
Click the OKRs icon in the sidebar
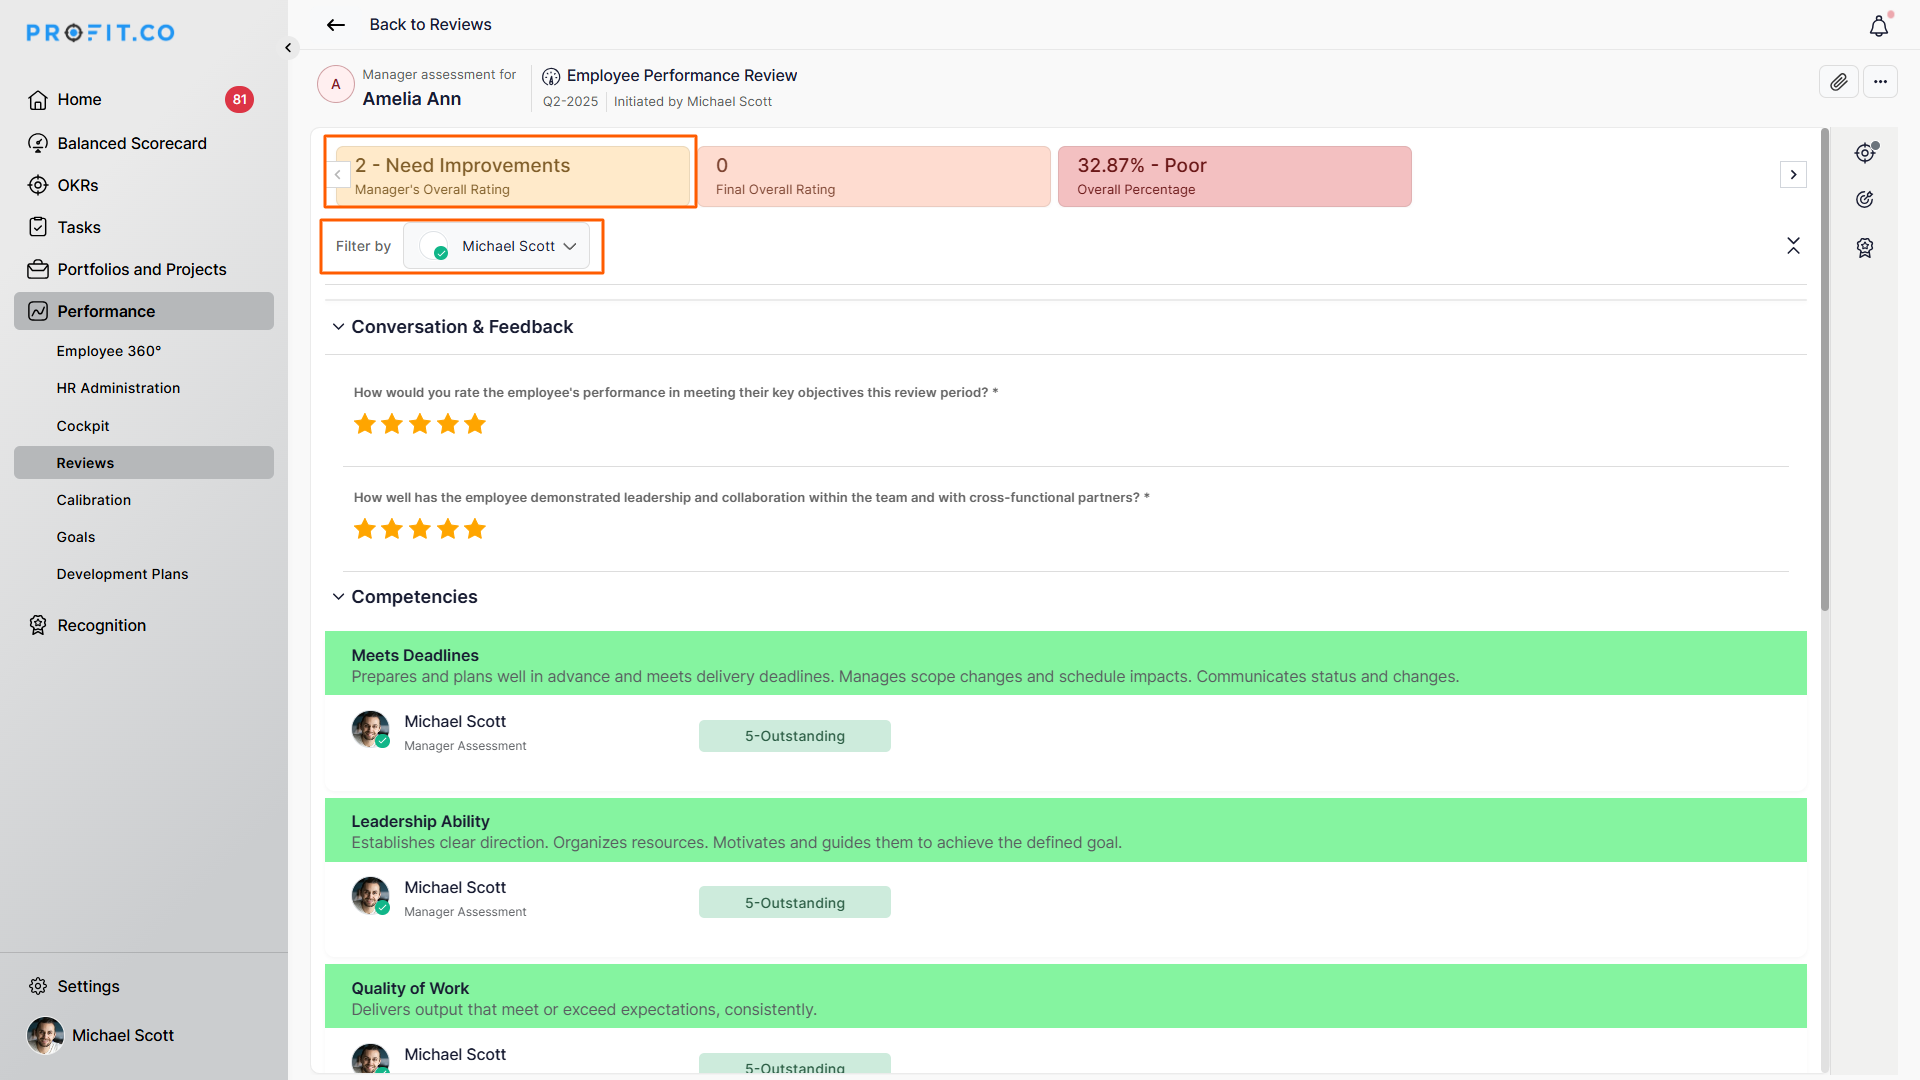(x=38, y=185)
